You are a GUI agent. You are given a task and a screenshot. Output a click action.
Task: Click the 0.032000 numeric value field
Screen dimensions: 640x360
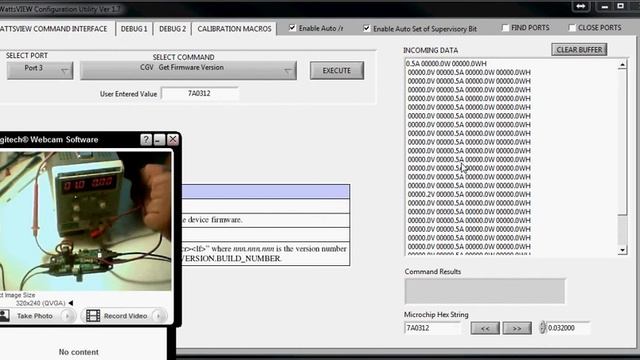(x=568, y=328)
